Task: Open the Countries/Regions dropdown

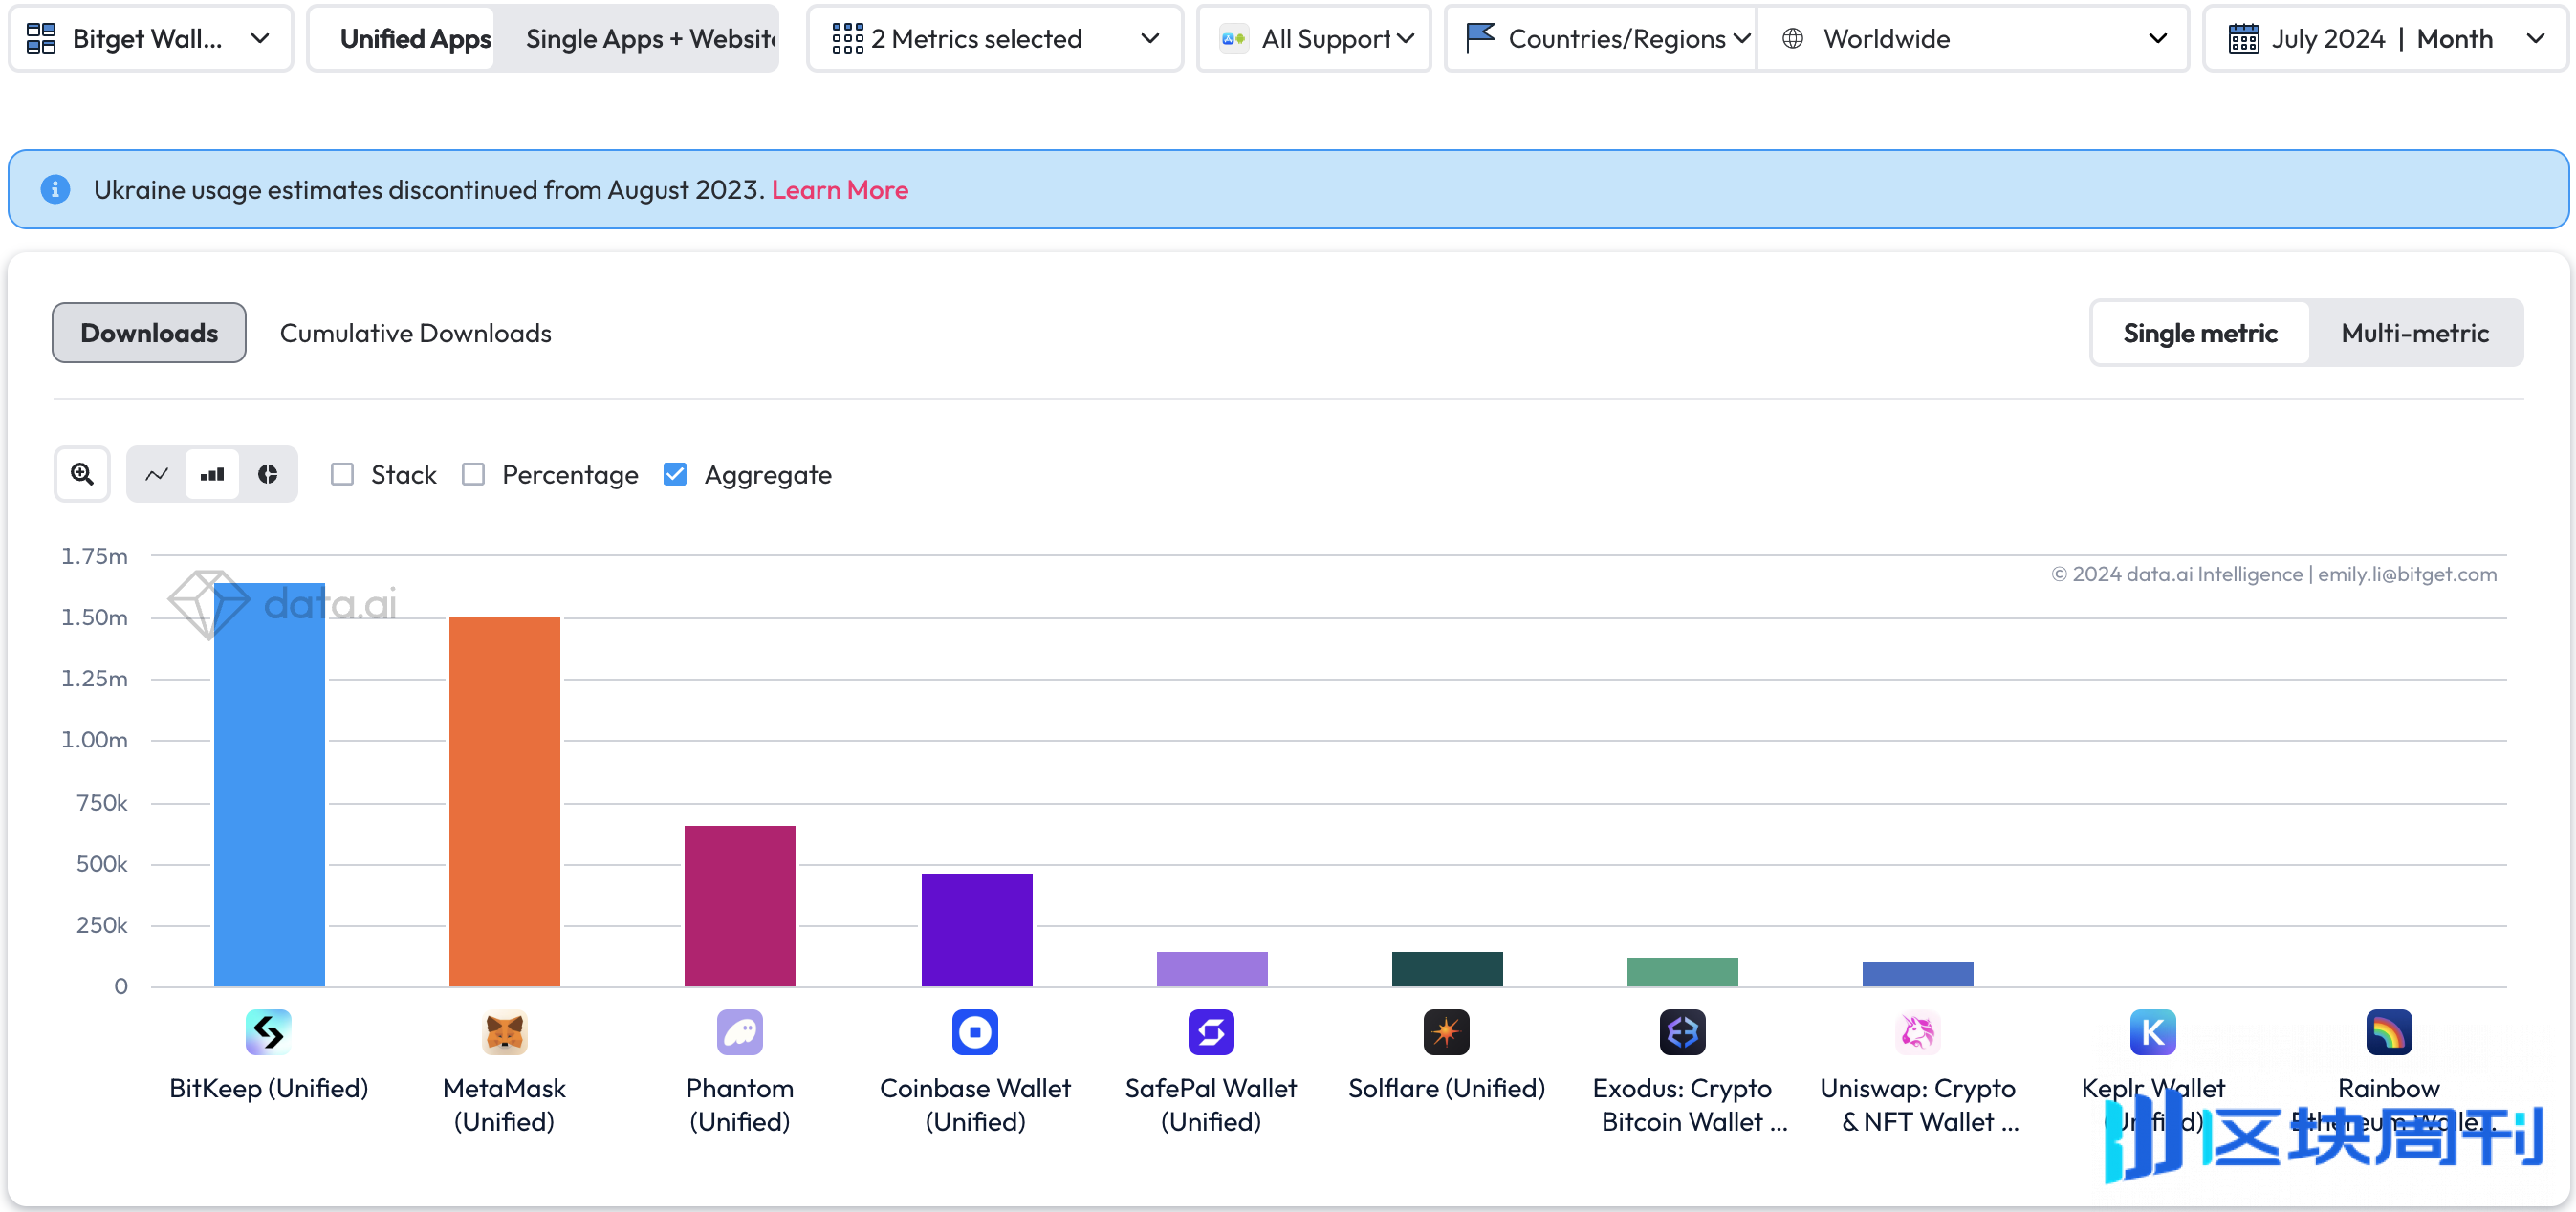Action: tap(1600, 39)
